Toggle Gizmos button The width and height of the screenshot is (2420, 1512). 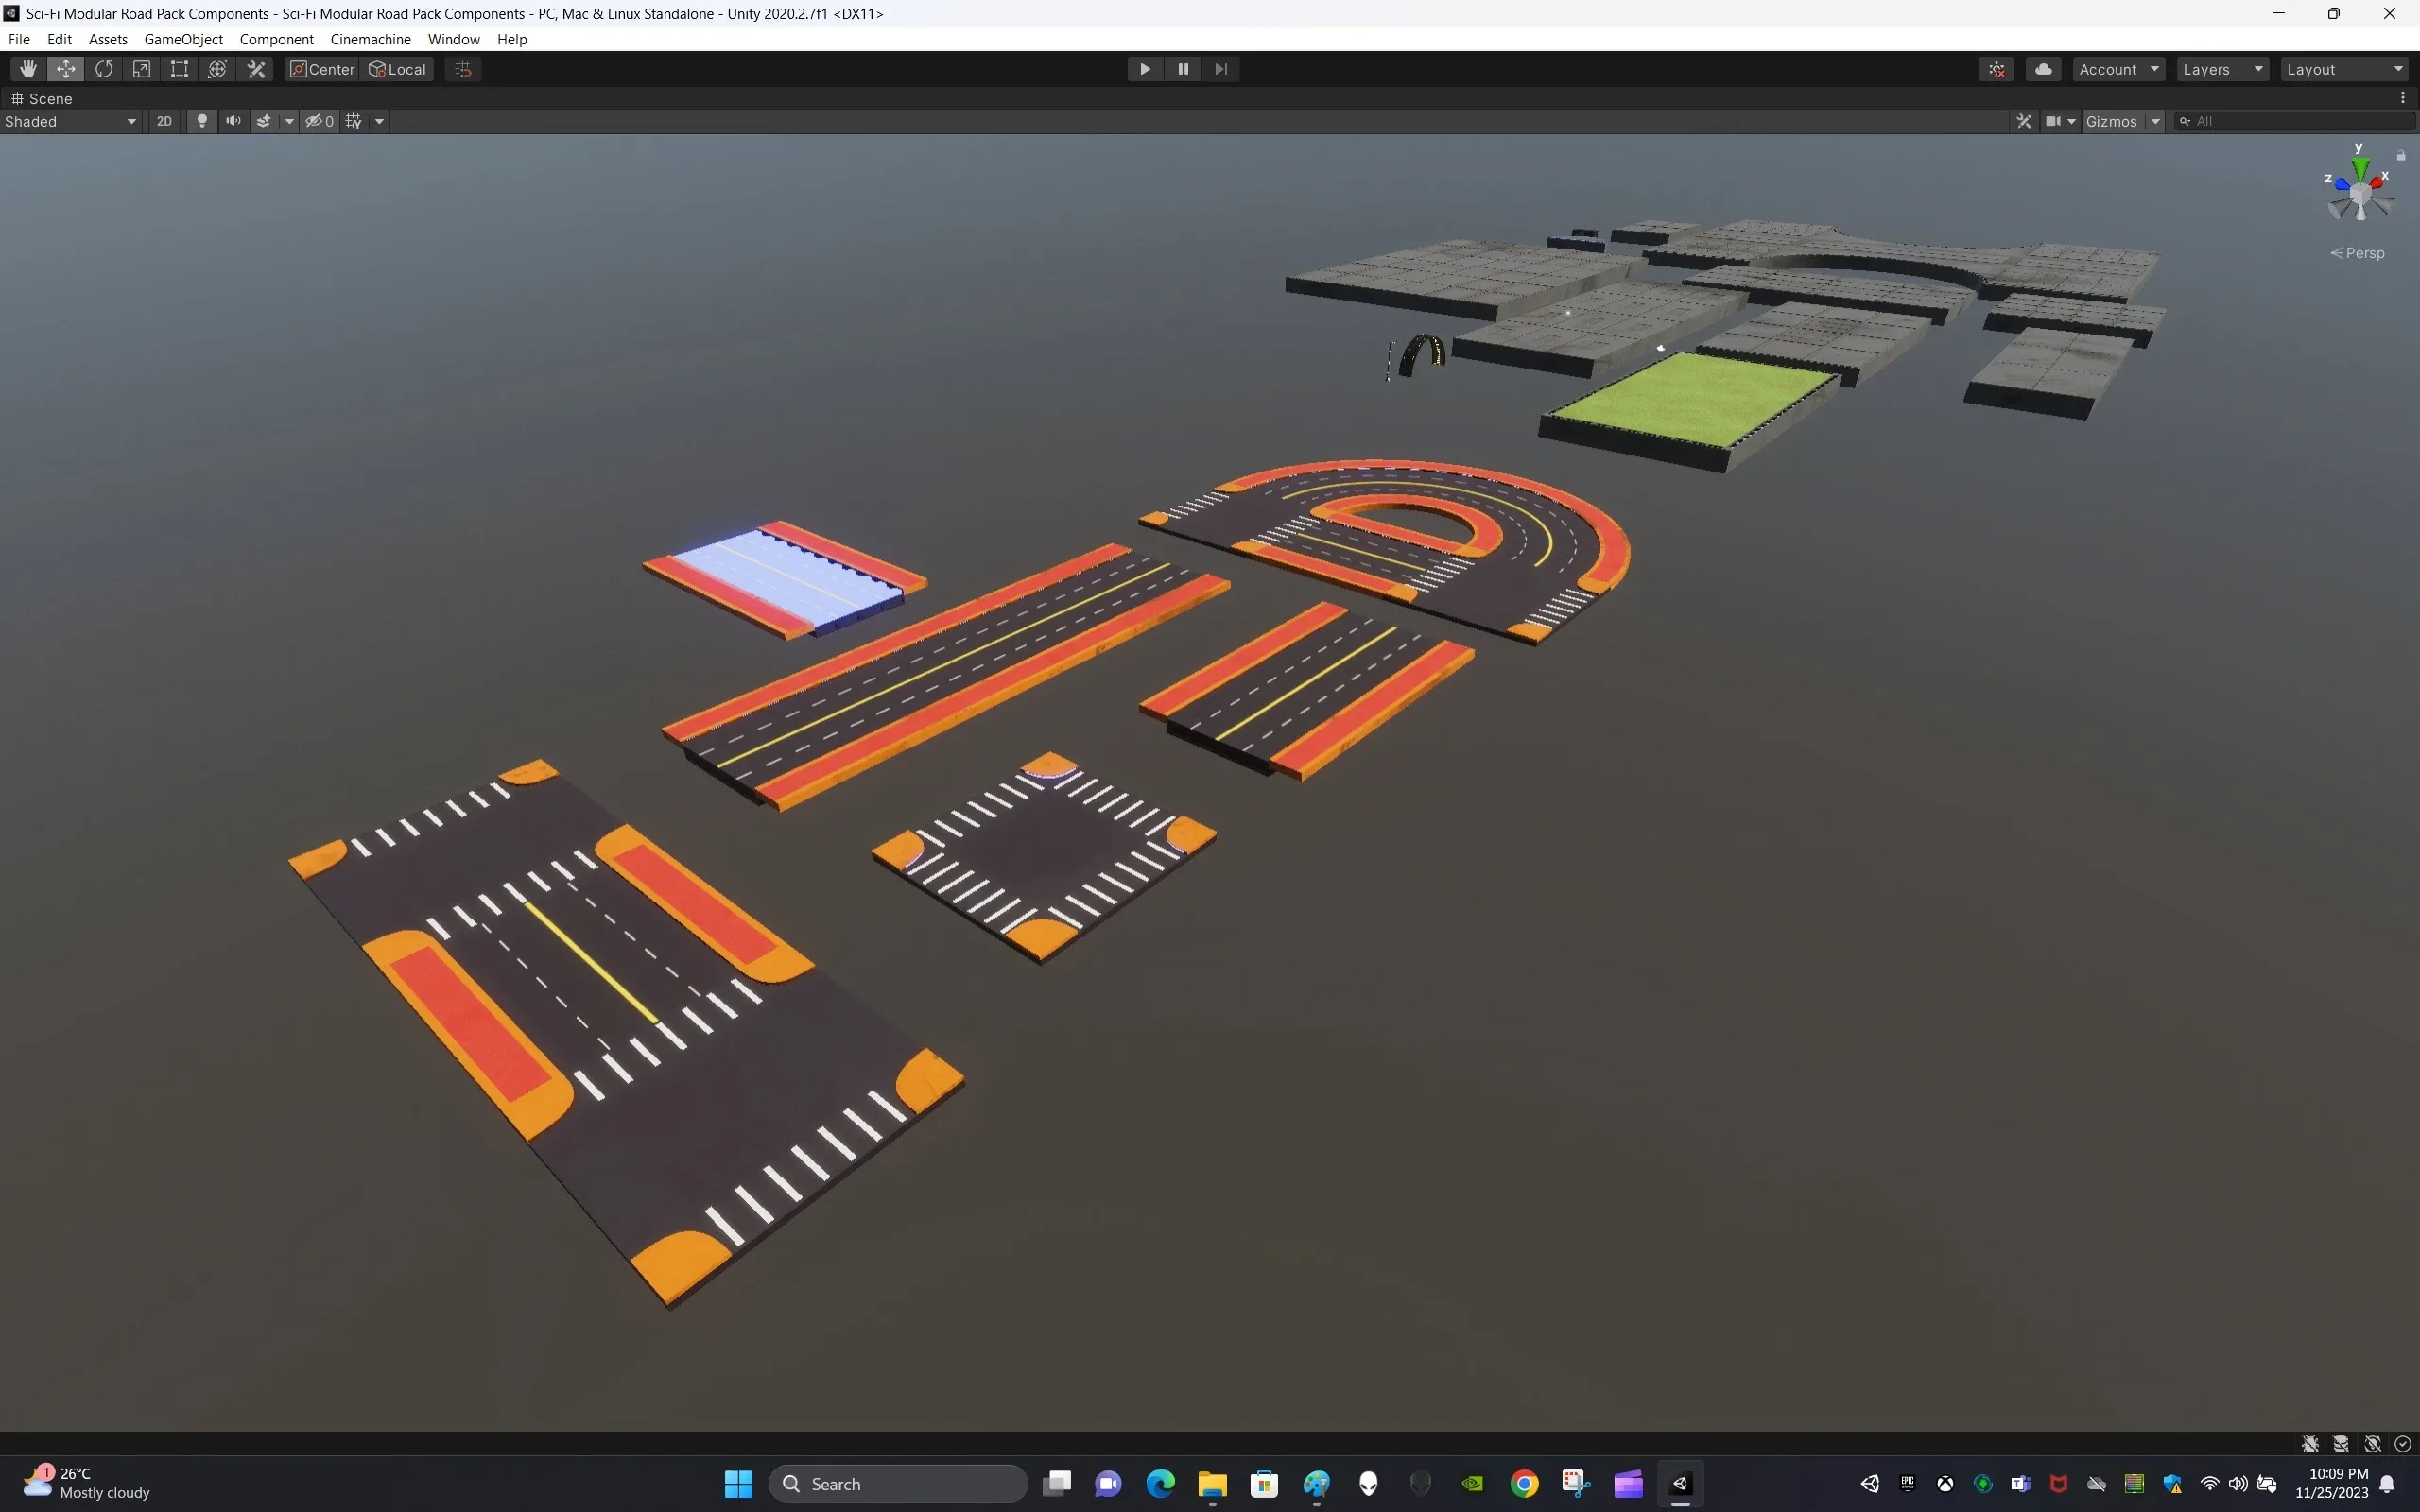(x=2112, y=121)
